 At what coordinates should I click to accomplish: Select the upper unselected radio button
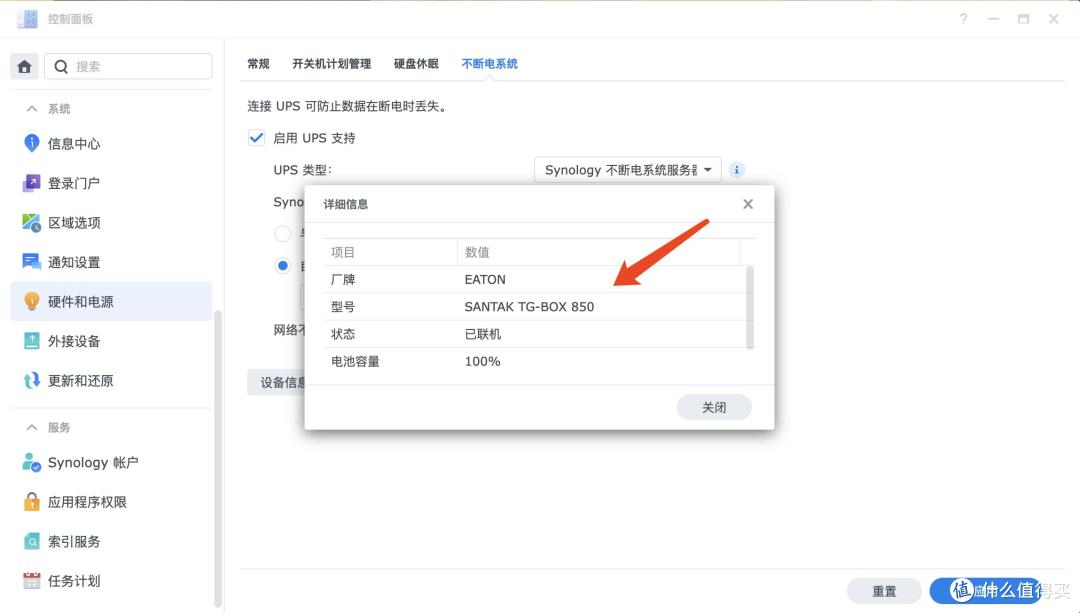click(x=282, y=233)
